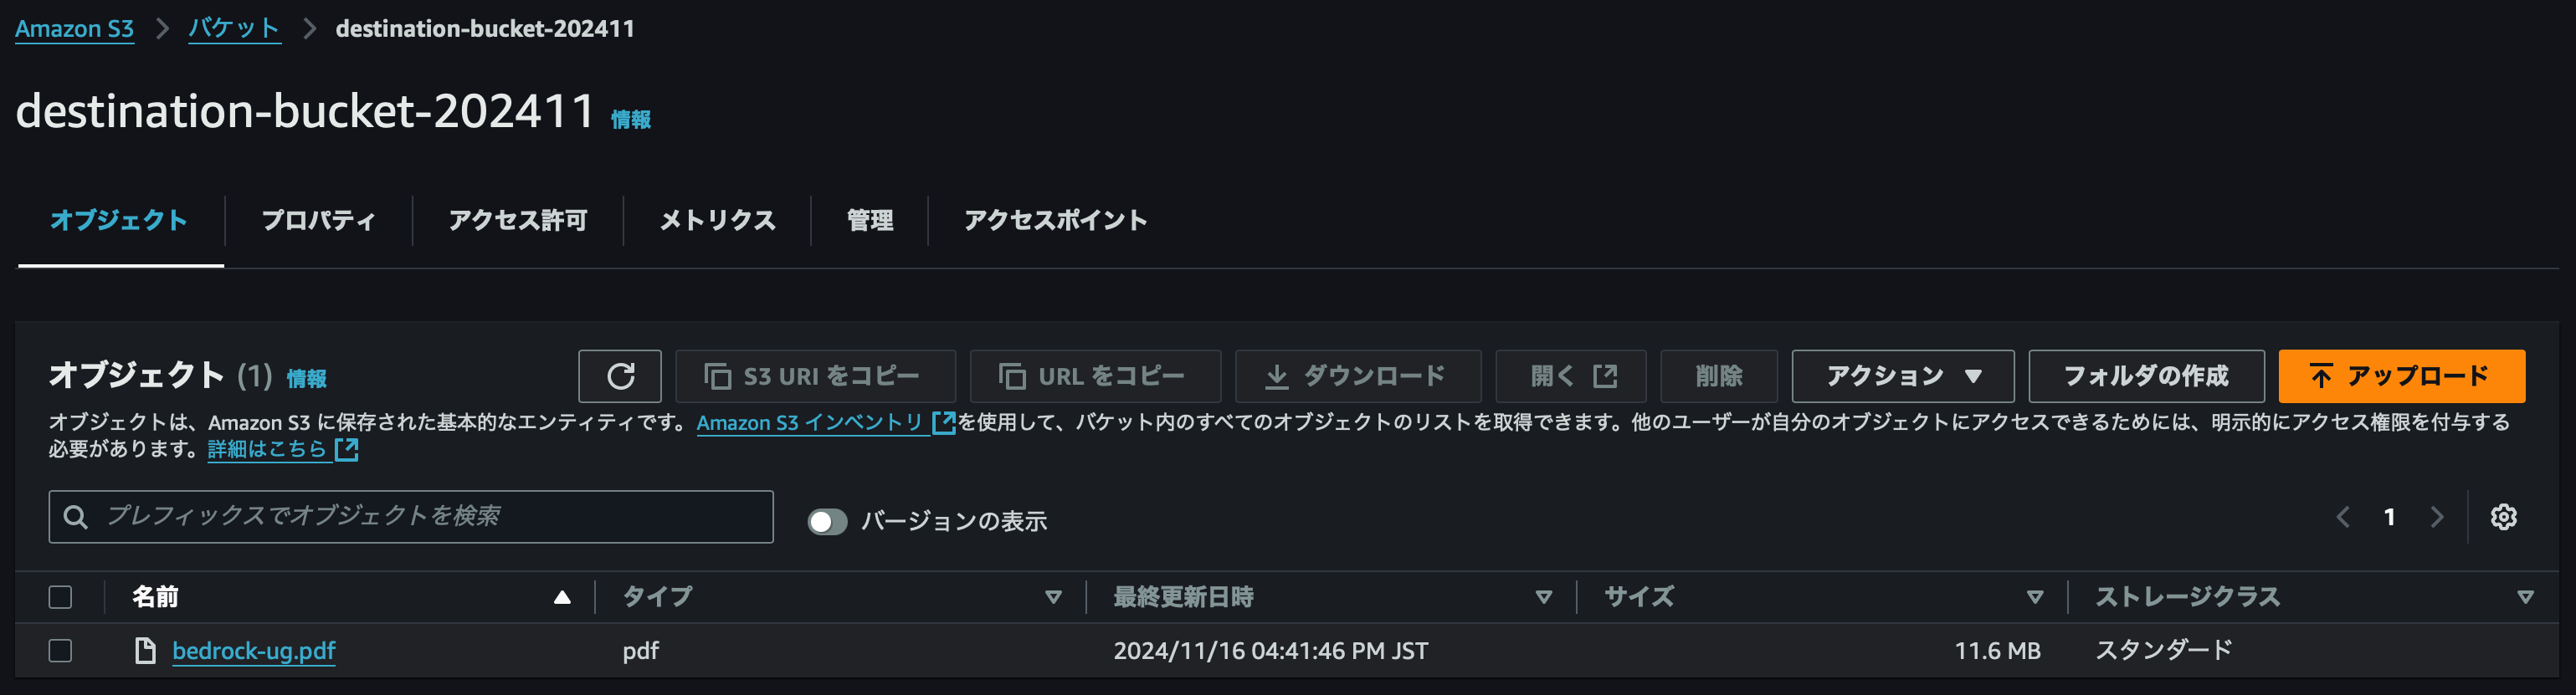Sort by the Type column arrow
The width and height of the screenshot is (2576, 695).
pos(1053,597)
